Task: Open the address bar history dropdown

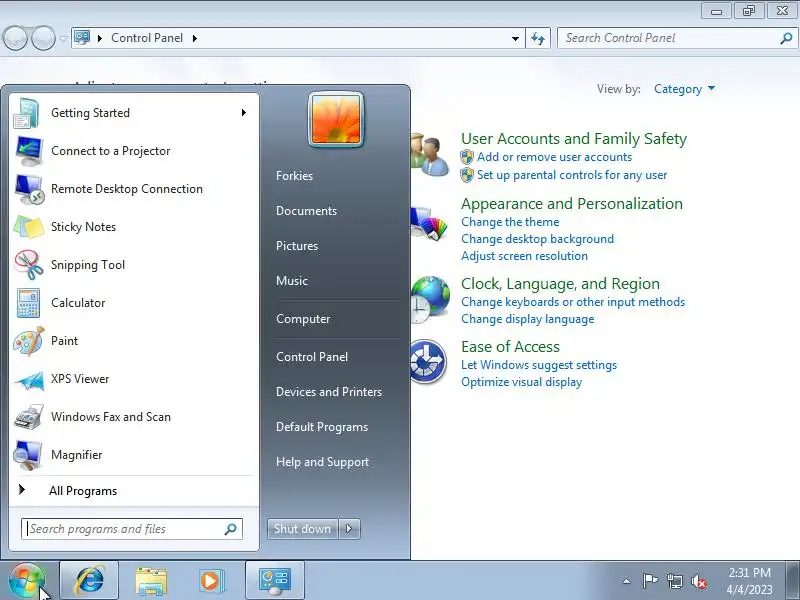Action: coord(515,38)
